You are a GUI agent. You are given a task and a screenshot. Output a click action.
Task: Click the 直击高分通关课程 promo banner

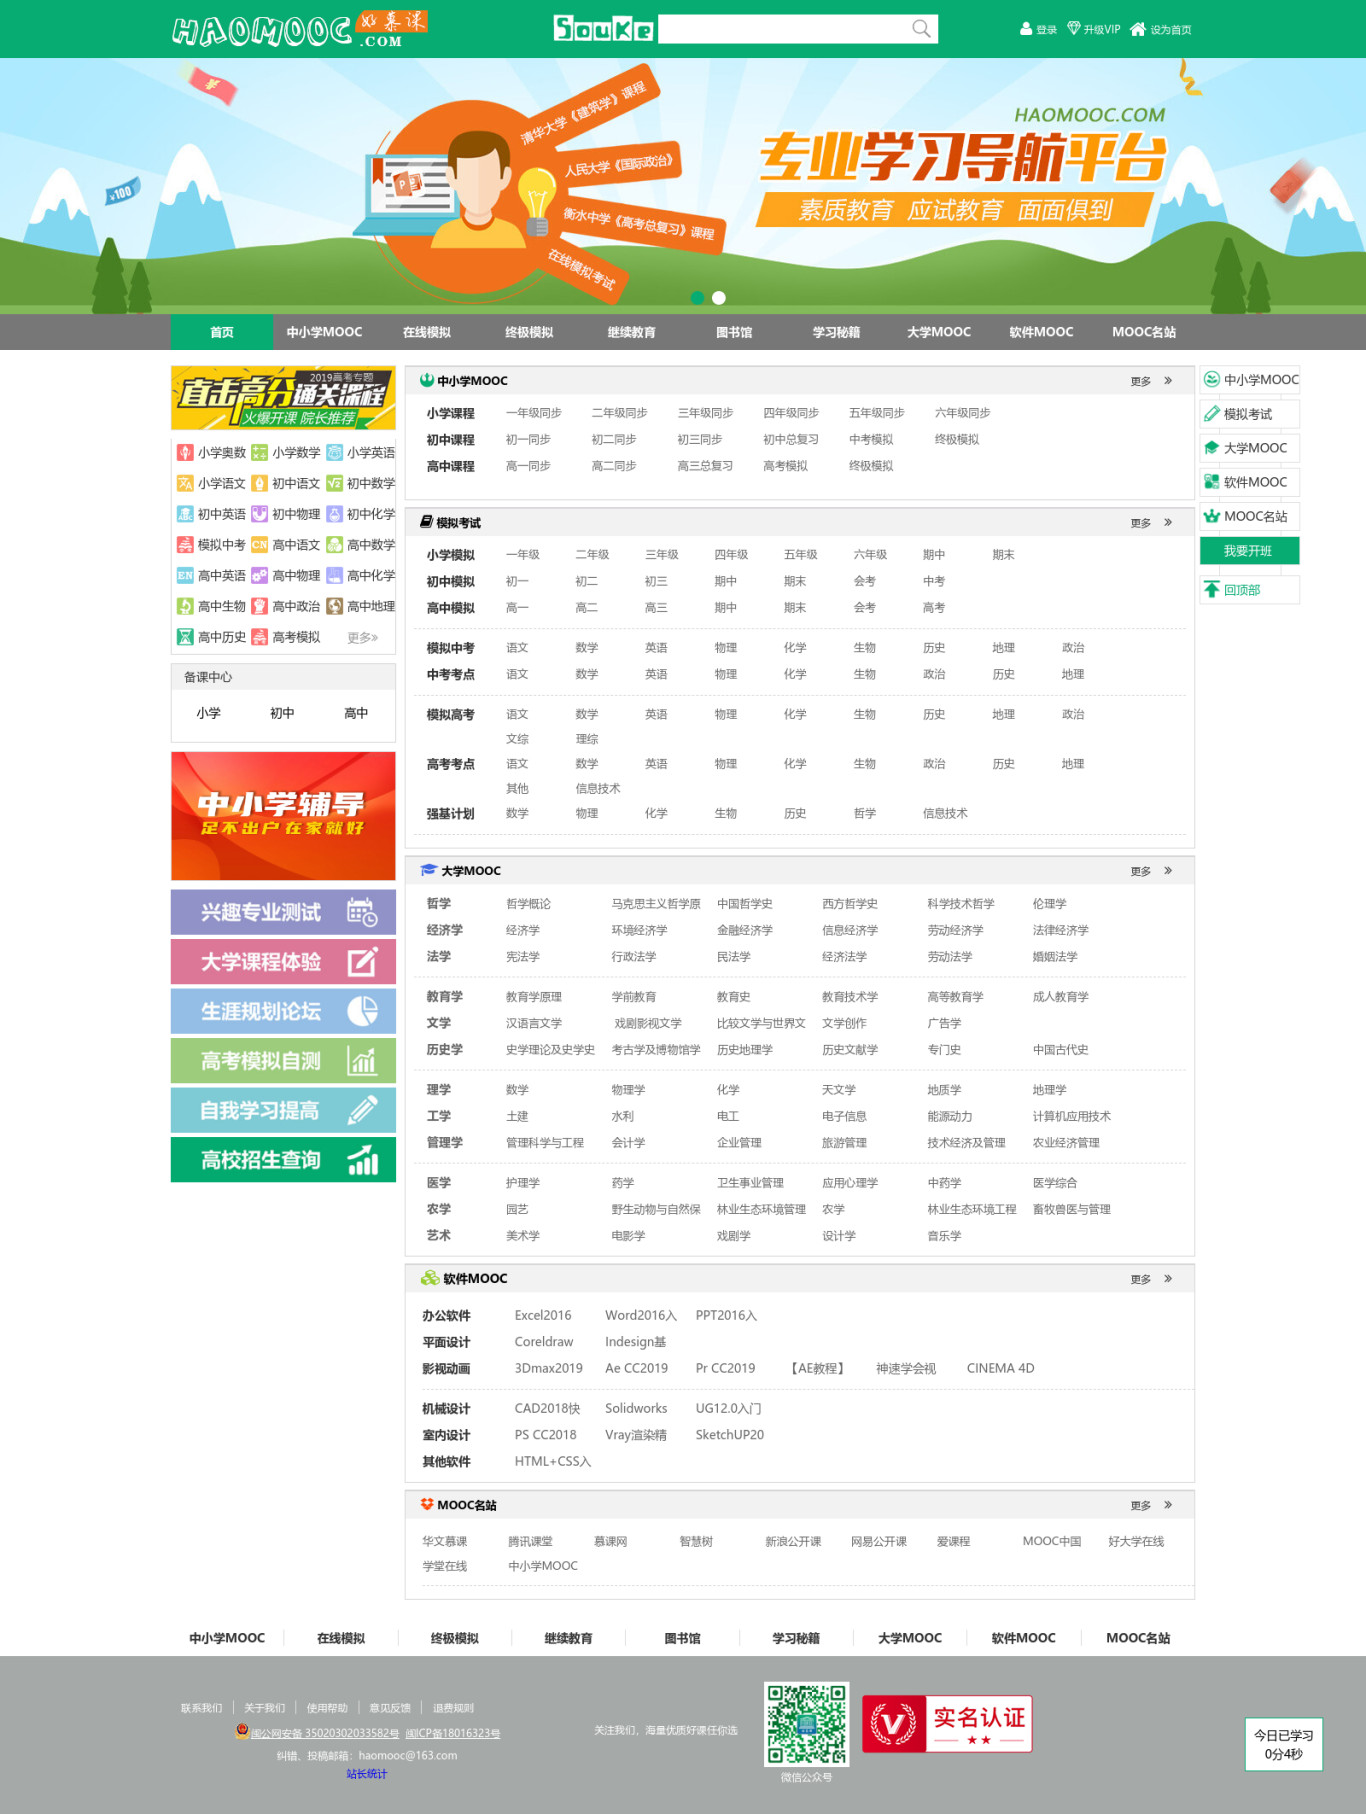283,397
